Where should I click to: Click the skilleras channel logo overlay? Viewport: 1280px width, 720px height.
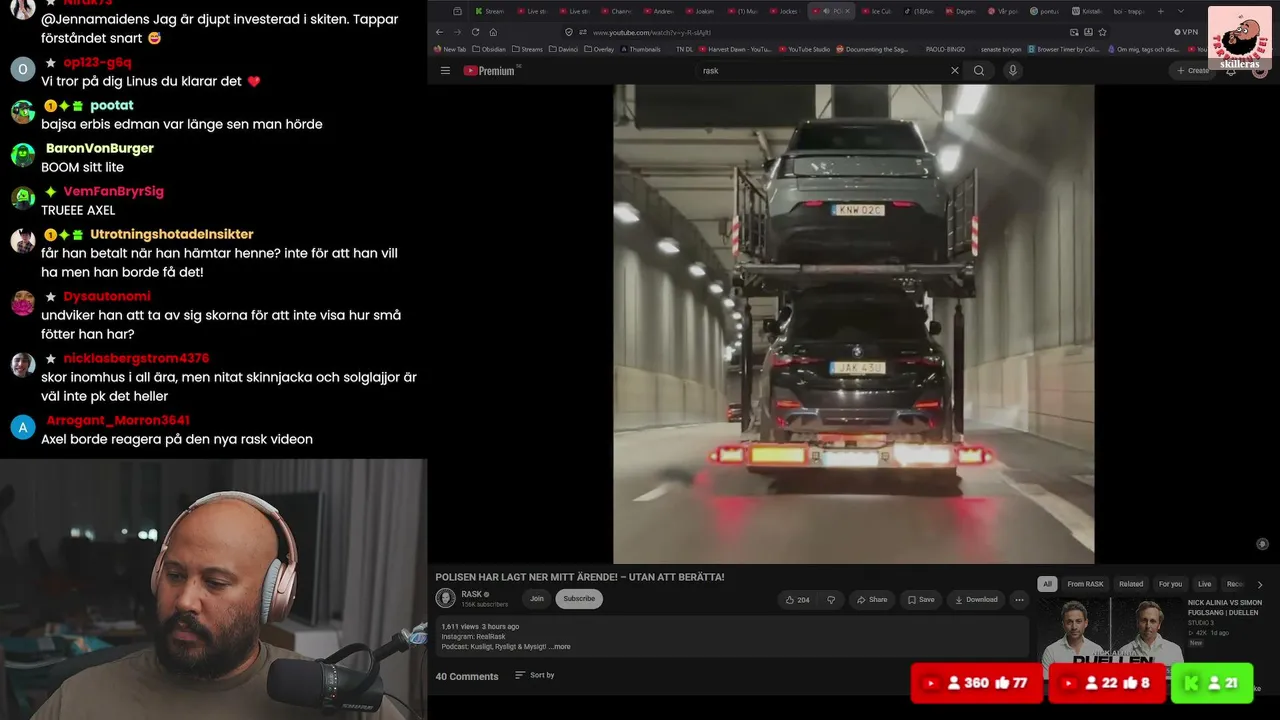click(x=1240, y=38)
